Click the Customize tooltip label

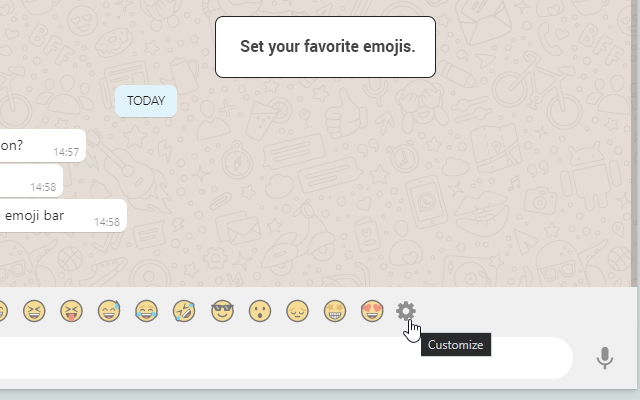pyautogui.click(x=456, y=345)
